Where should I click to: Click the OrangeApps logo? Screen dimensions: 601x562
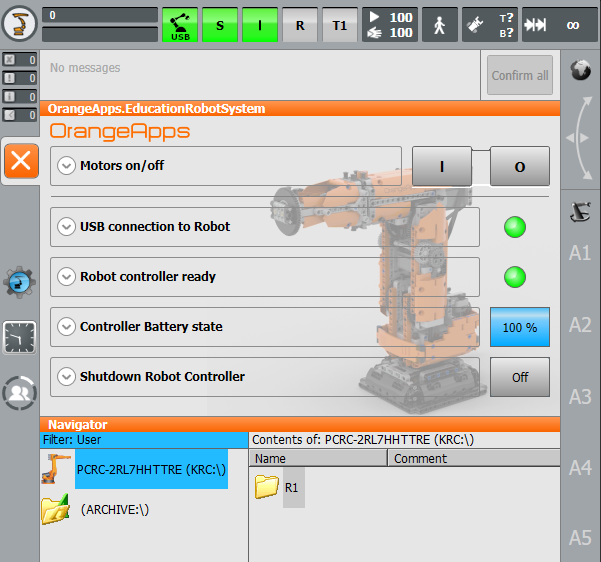120,131
